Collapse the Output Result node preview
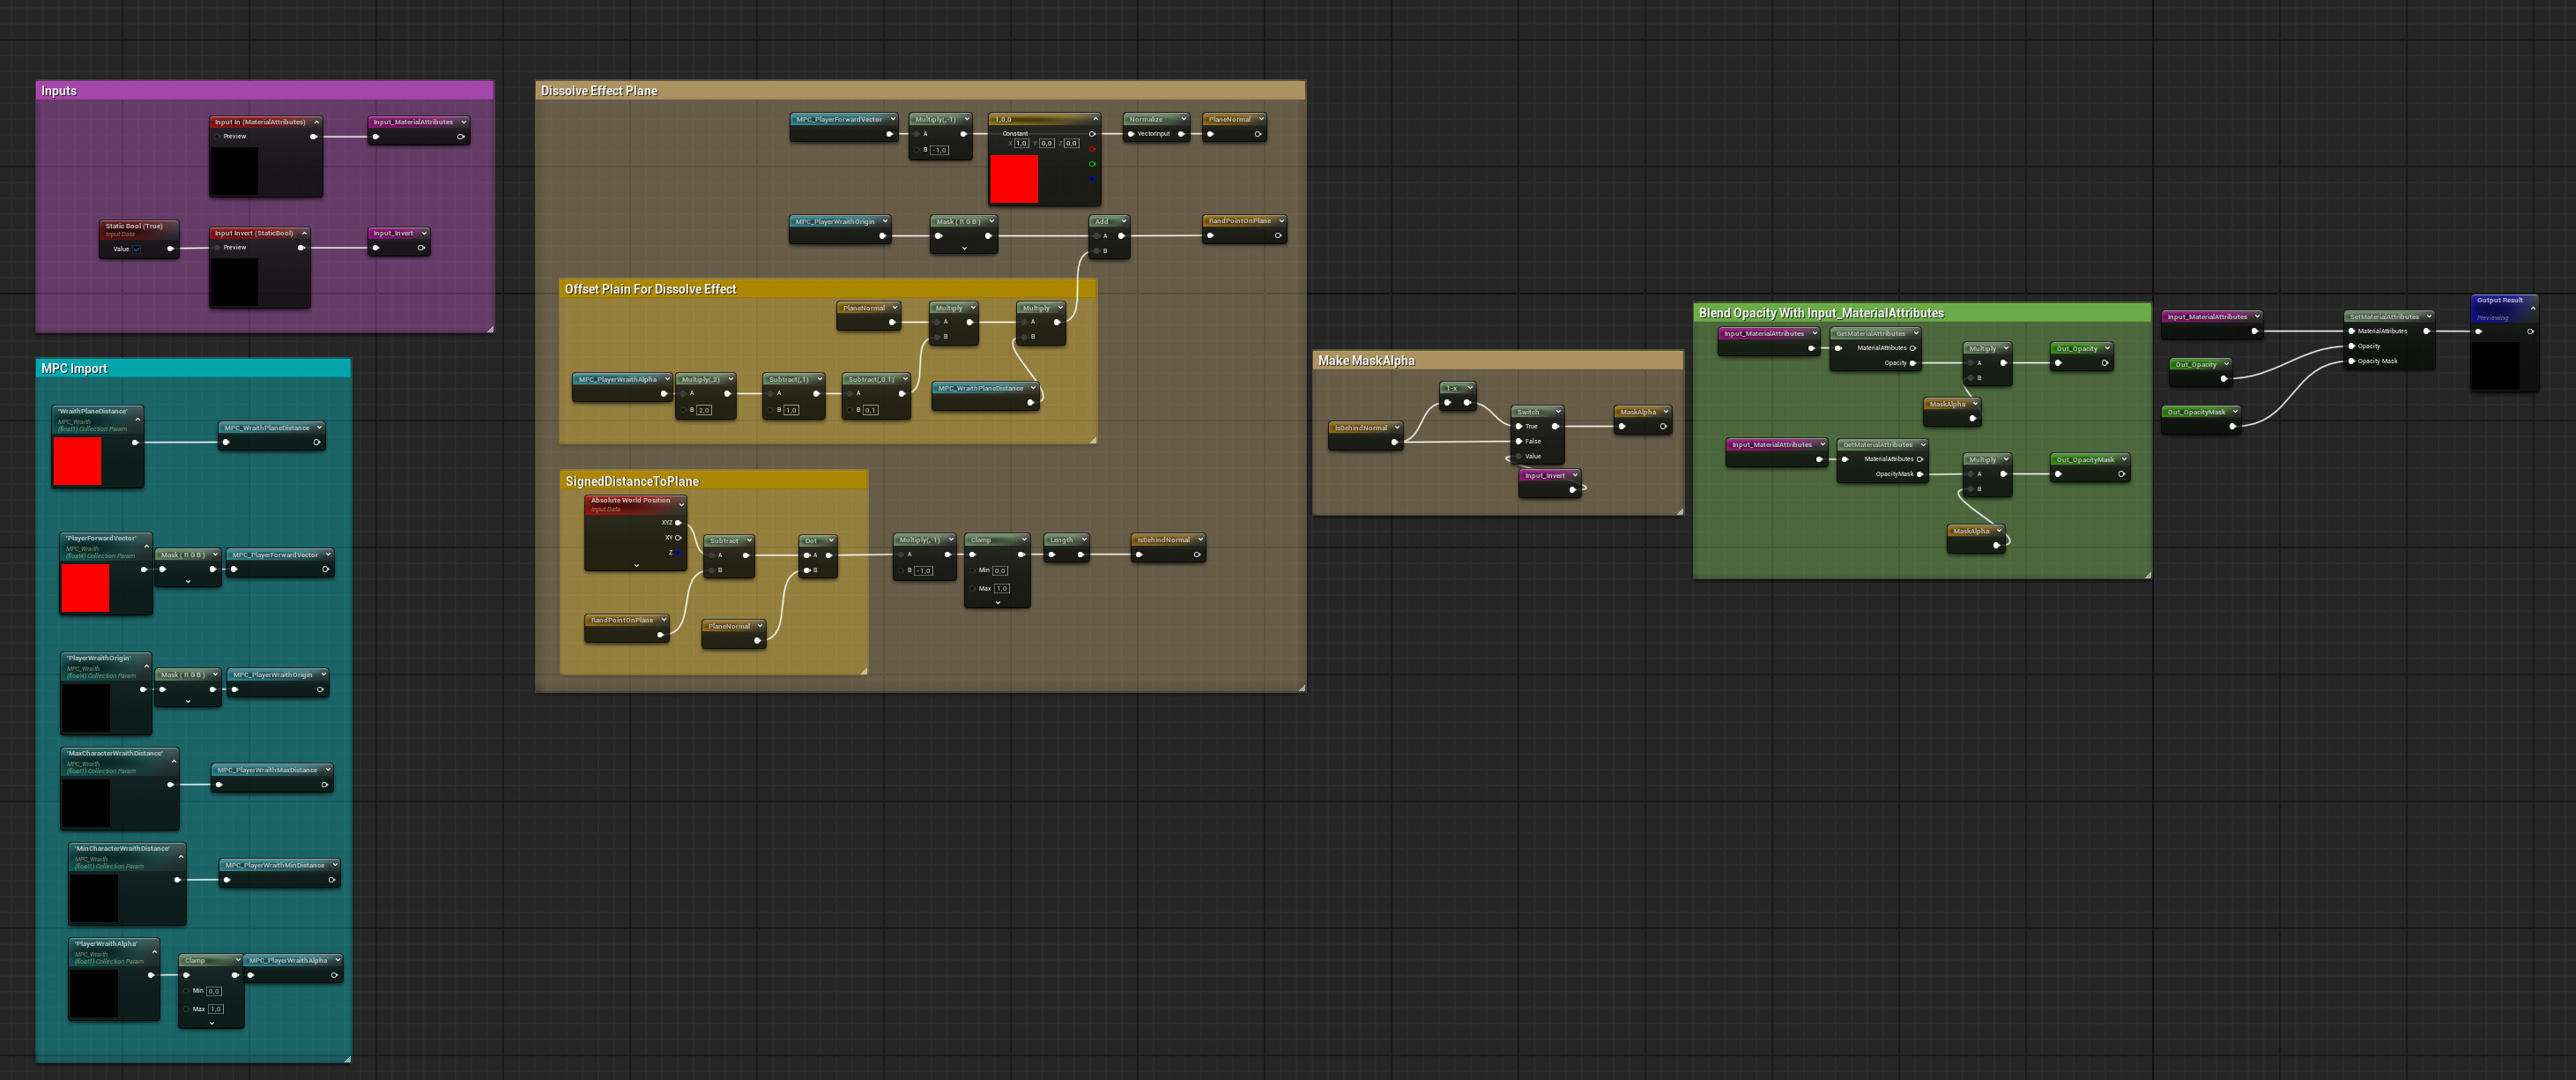This screenshot has height=1080, width=2576. [x=2533, y=308]
